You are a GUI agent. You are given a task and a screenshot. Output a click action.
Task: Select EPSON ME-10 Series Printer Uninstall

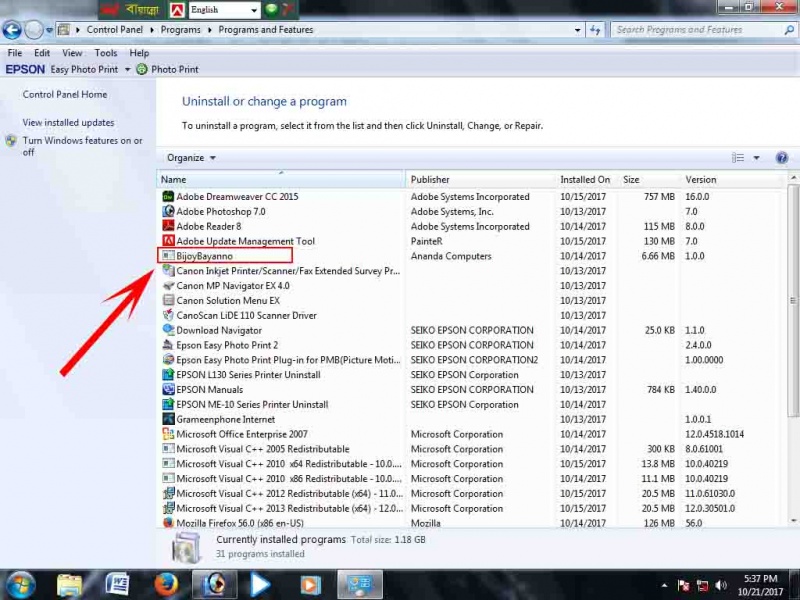(x=472, y=405)
